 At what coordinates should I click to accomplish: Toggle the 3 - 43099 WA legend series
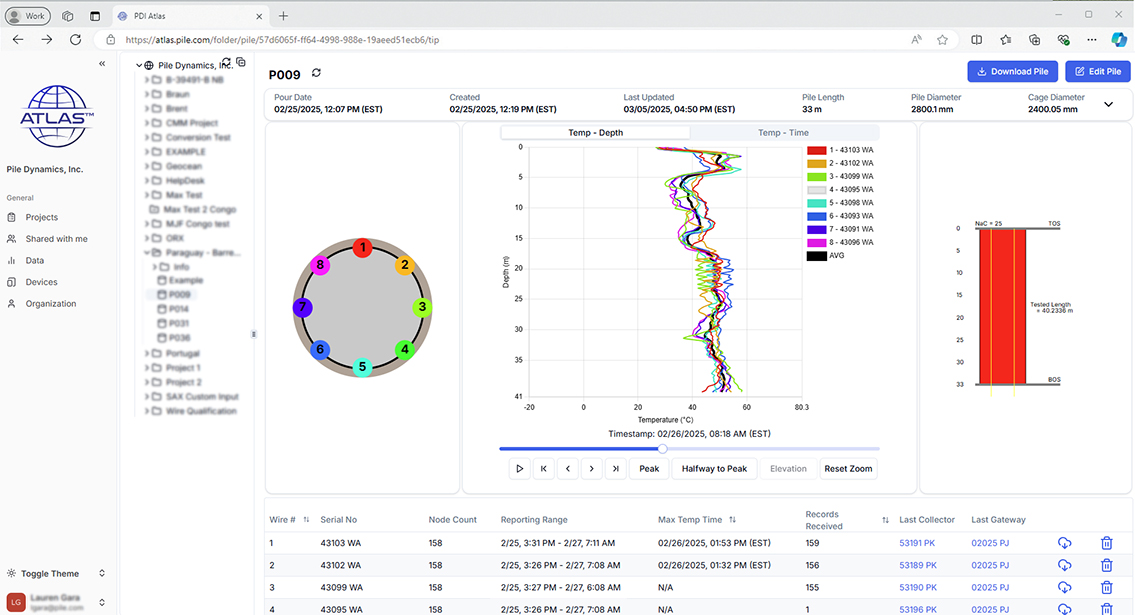coord(840,176)
